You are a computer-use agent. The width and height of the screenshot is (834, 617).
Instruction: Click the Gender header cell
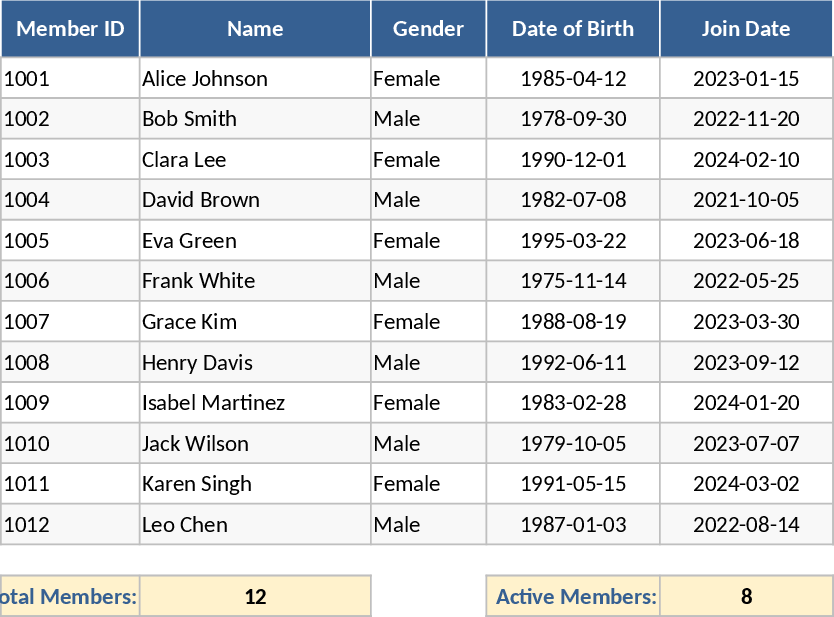tap(428, 29)
